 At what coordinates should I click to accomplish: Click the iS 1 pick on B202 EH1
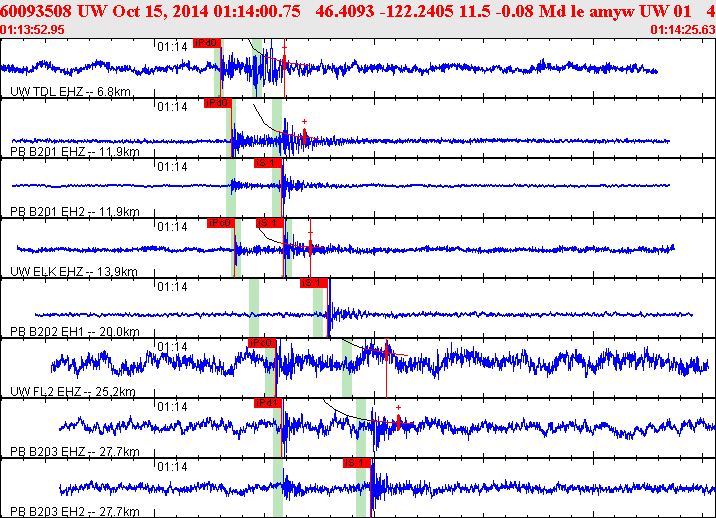pyautogui.click(x=314, y=283)
